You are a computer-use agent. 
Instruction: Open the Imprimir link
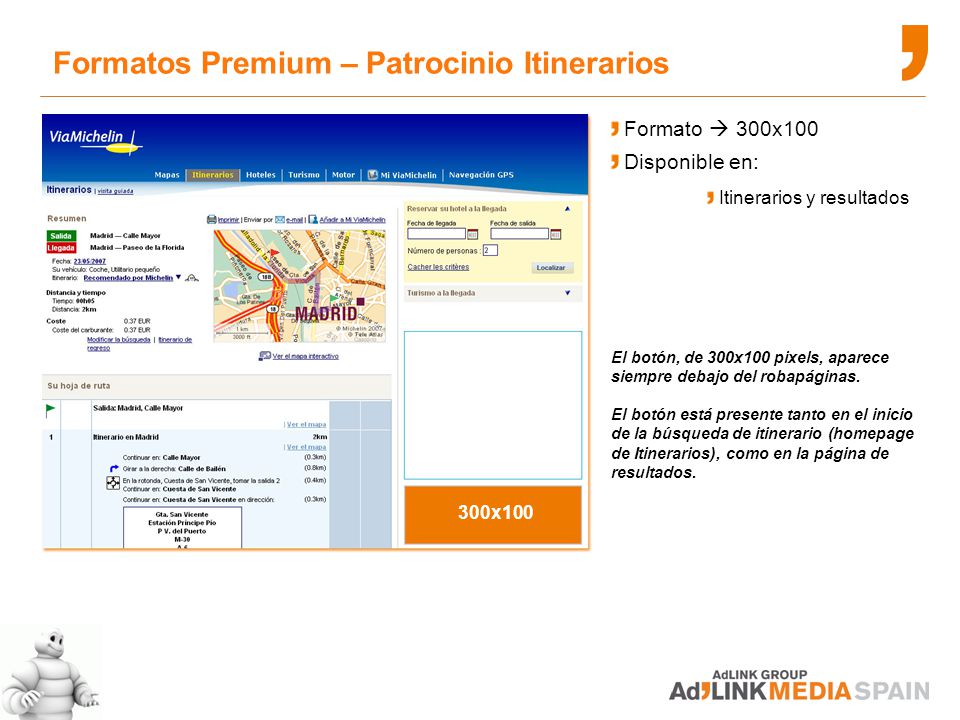(228, 220)
